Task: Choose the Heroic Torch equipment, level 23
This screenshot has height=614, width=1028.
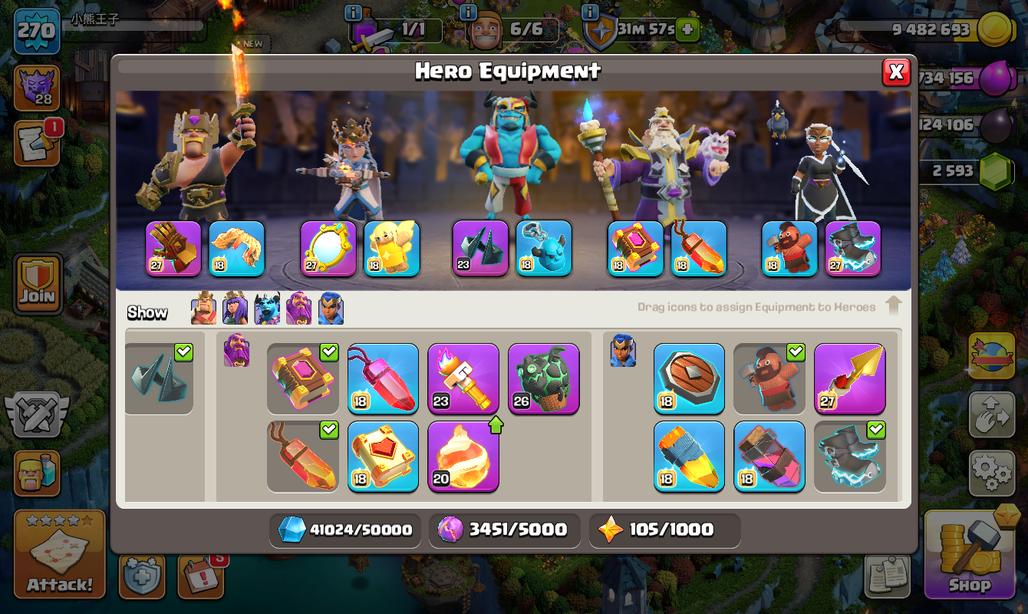Action: tap(463, 379)
